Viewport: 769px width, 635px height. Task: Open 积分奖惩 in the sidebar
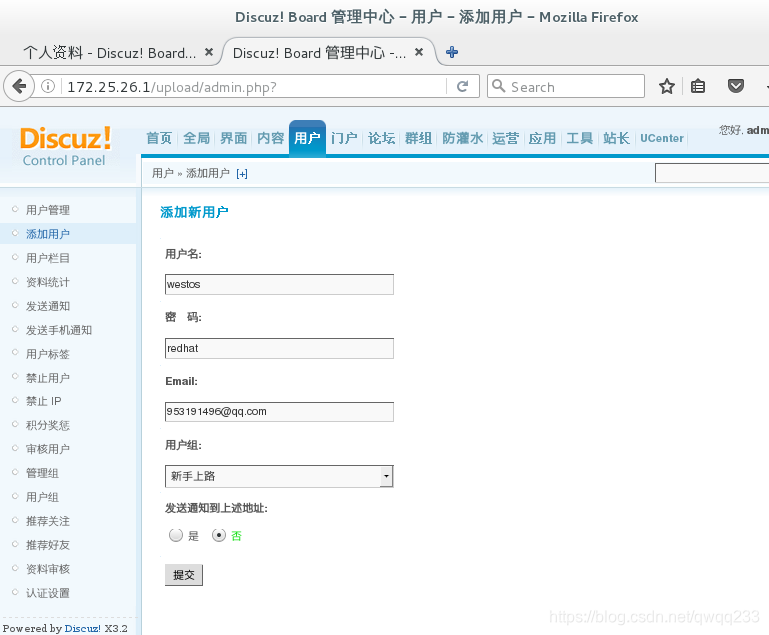pos(48,425)
